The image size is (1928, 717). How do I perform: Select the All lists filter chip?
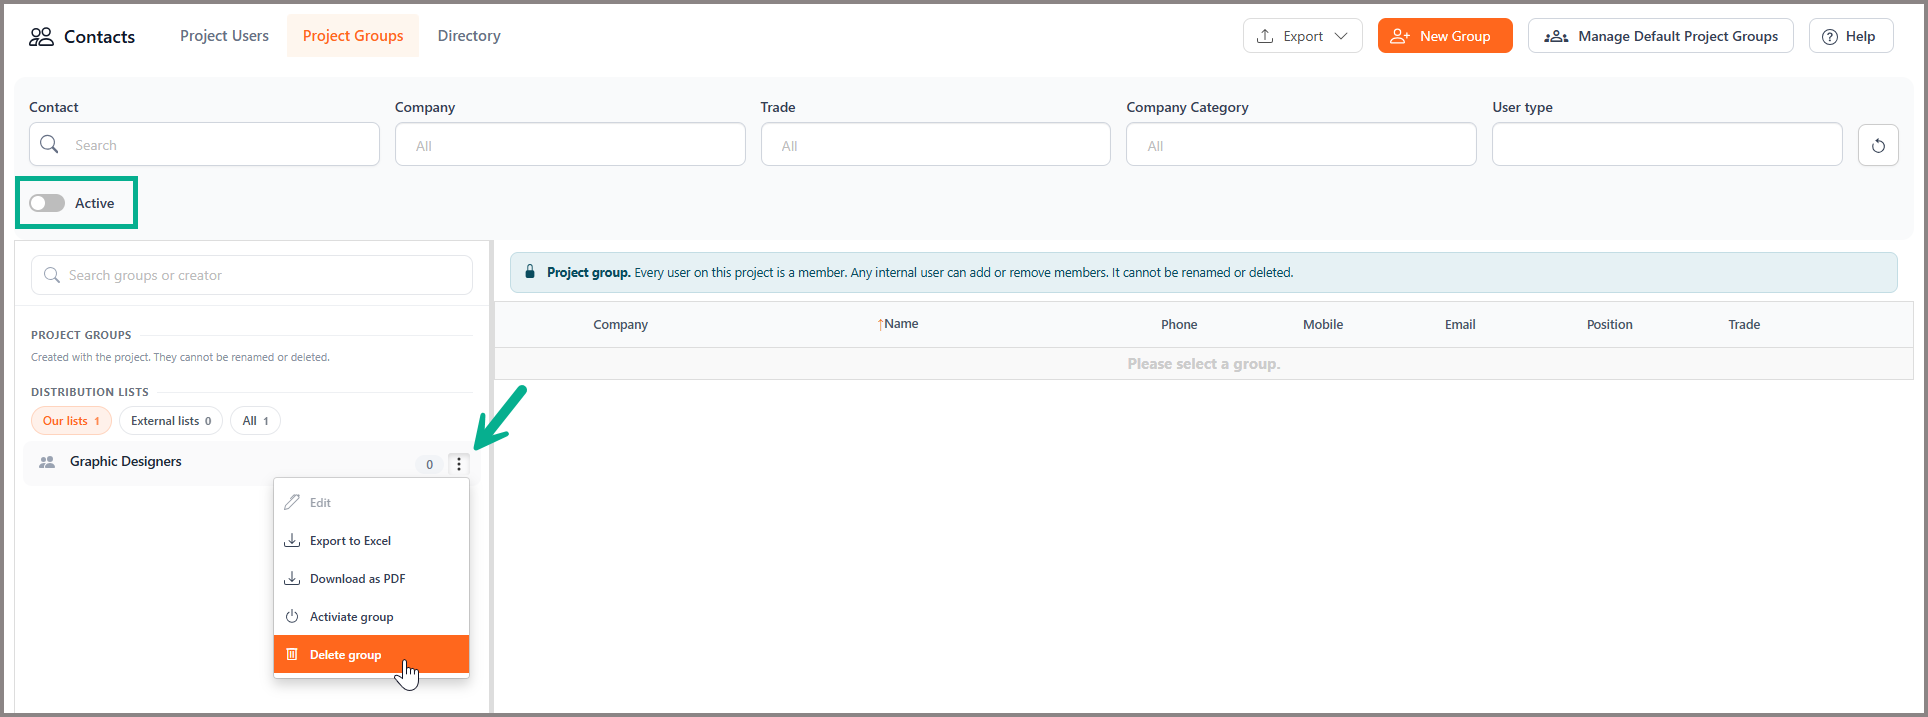coord(255,421)
